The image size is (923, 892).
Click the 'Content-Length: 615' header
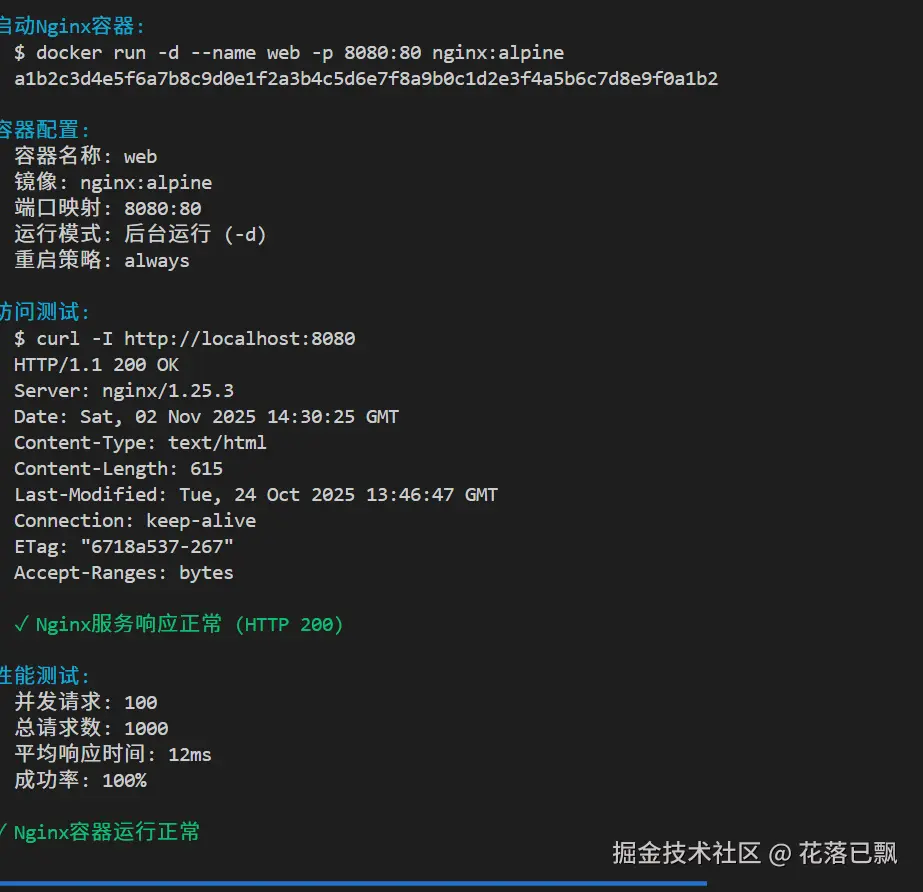pos(119,469)
